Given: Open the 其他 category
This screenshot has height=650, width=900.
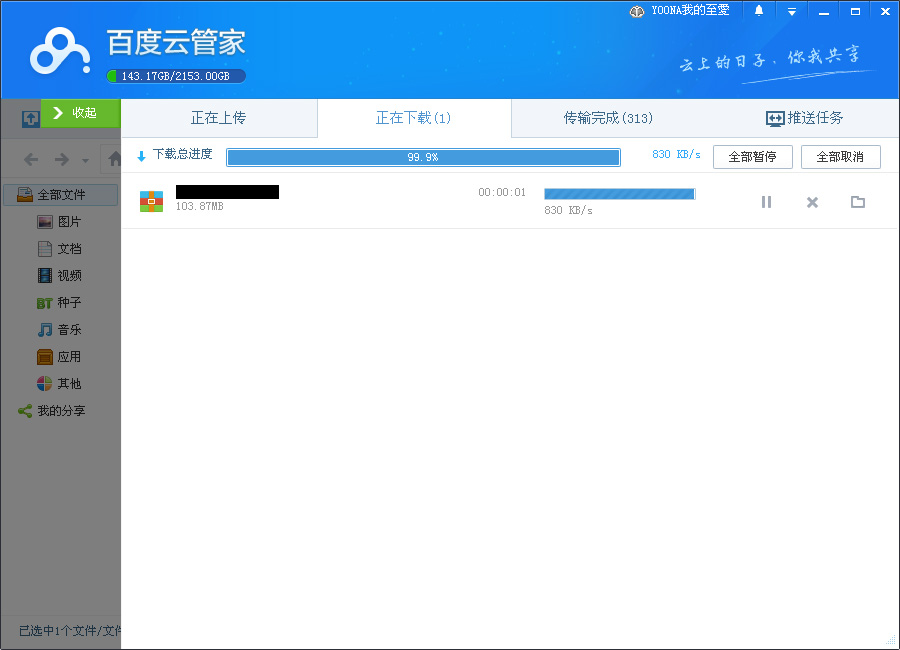Looking at the screenshot, I should 60,384.
